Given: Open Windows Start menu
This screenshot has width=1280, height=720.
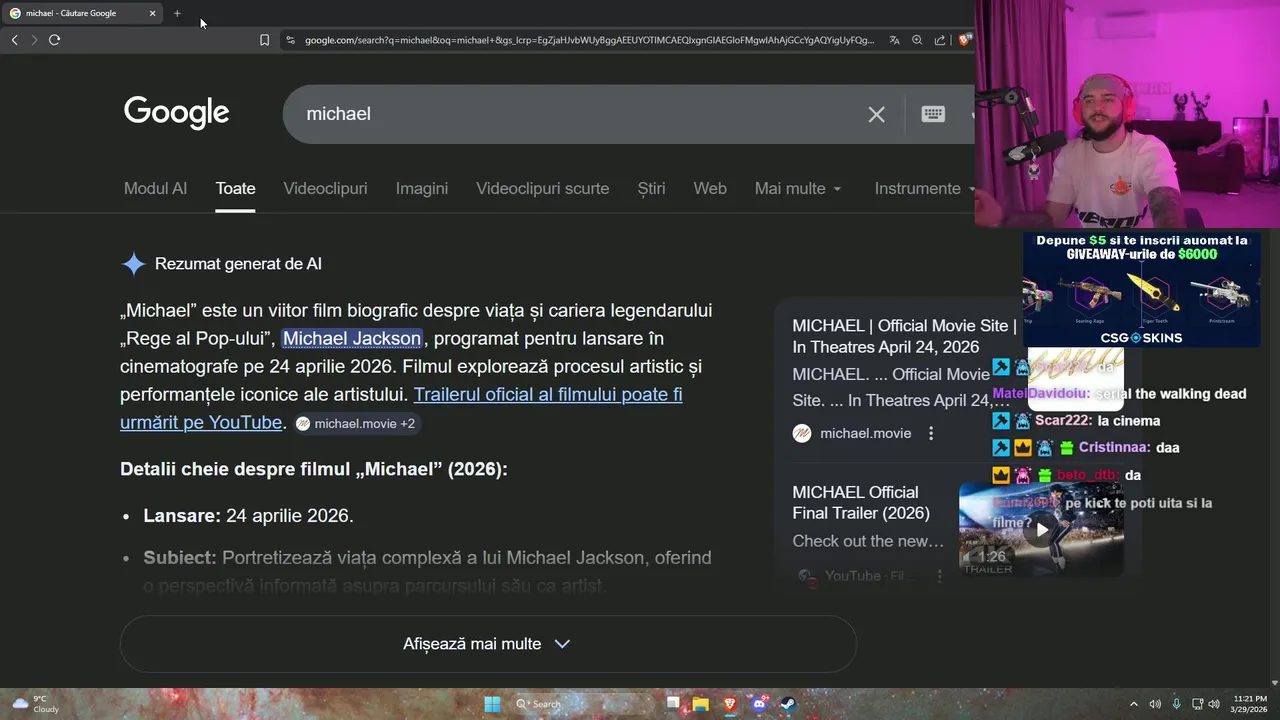Looking at the screenshot, I should pyautogui.click(x=492, y=704).
